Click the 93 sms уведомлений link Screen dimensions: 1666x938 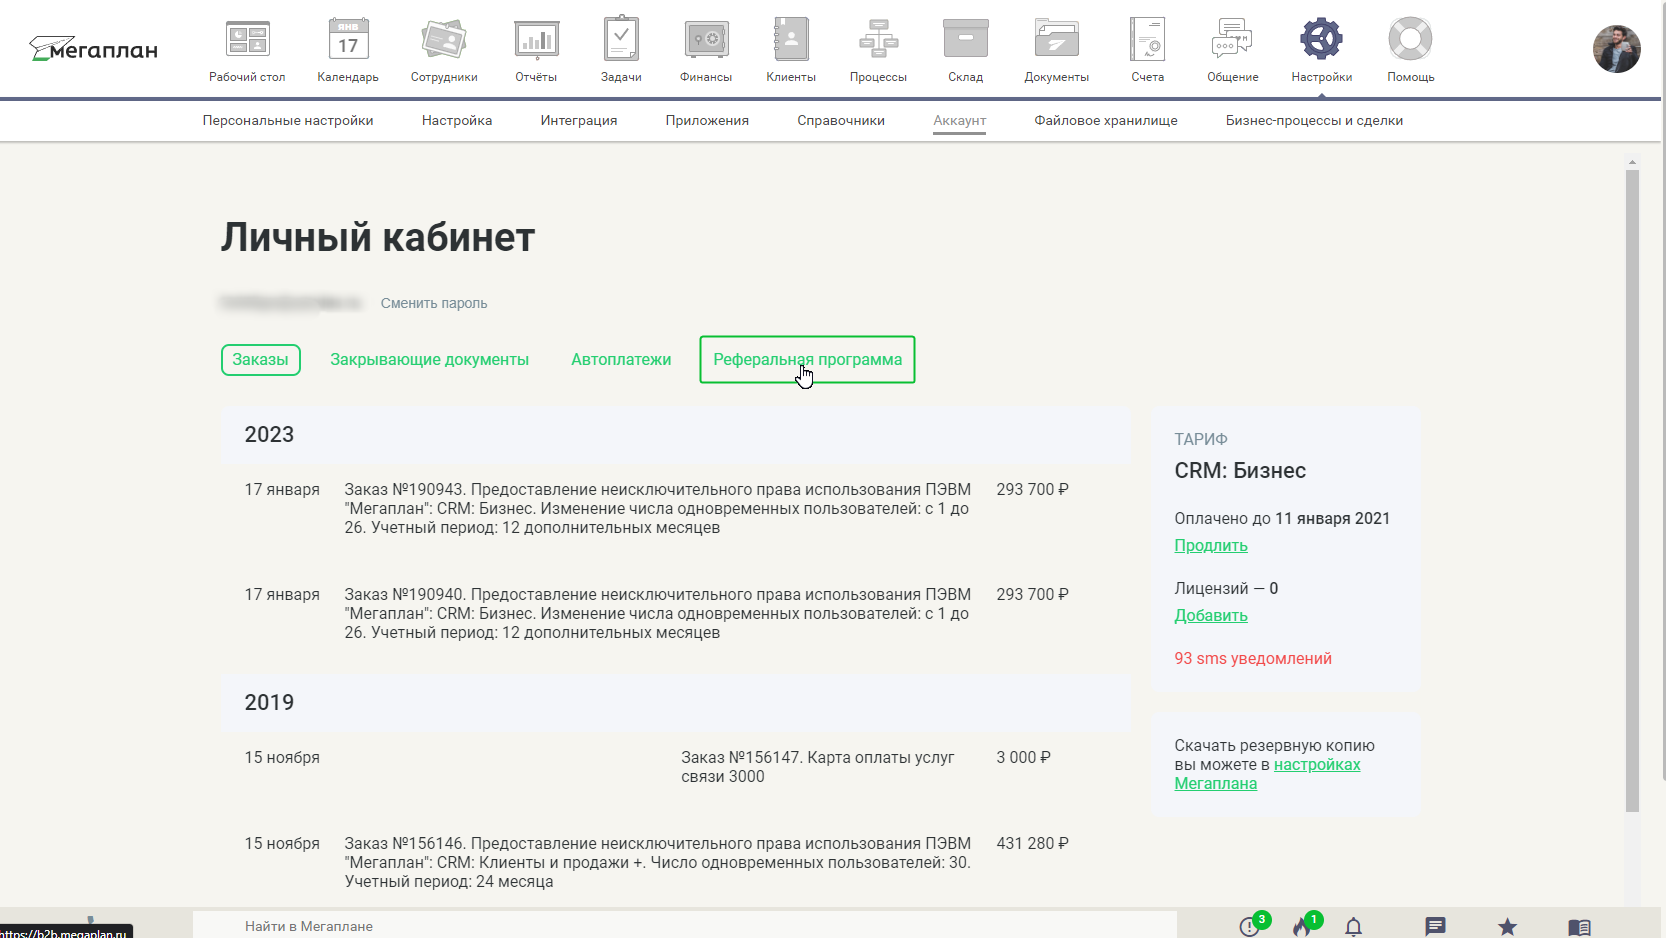pyautogui.click(x=1253, y=658)
